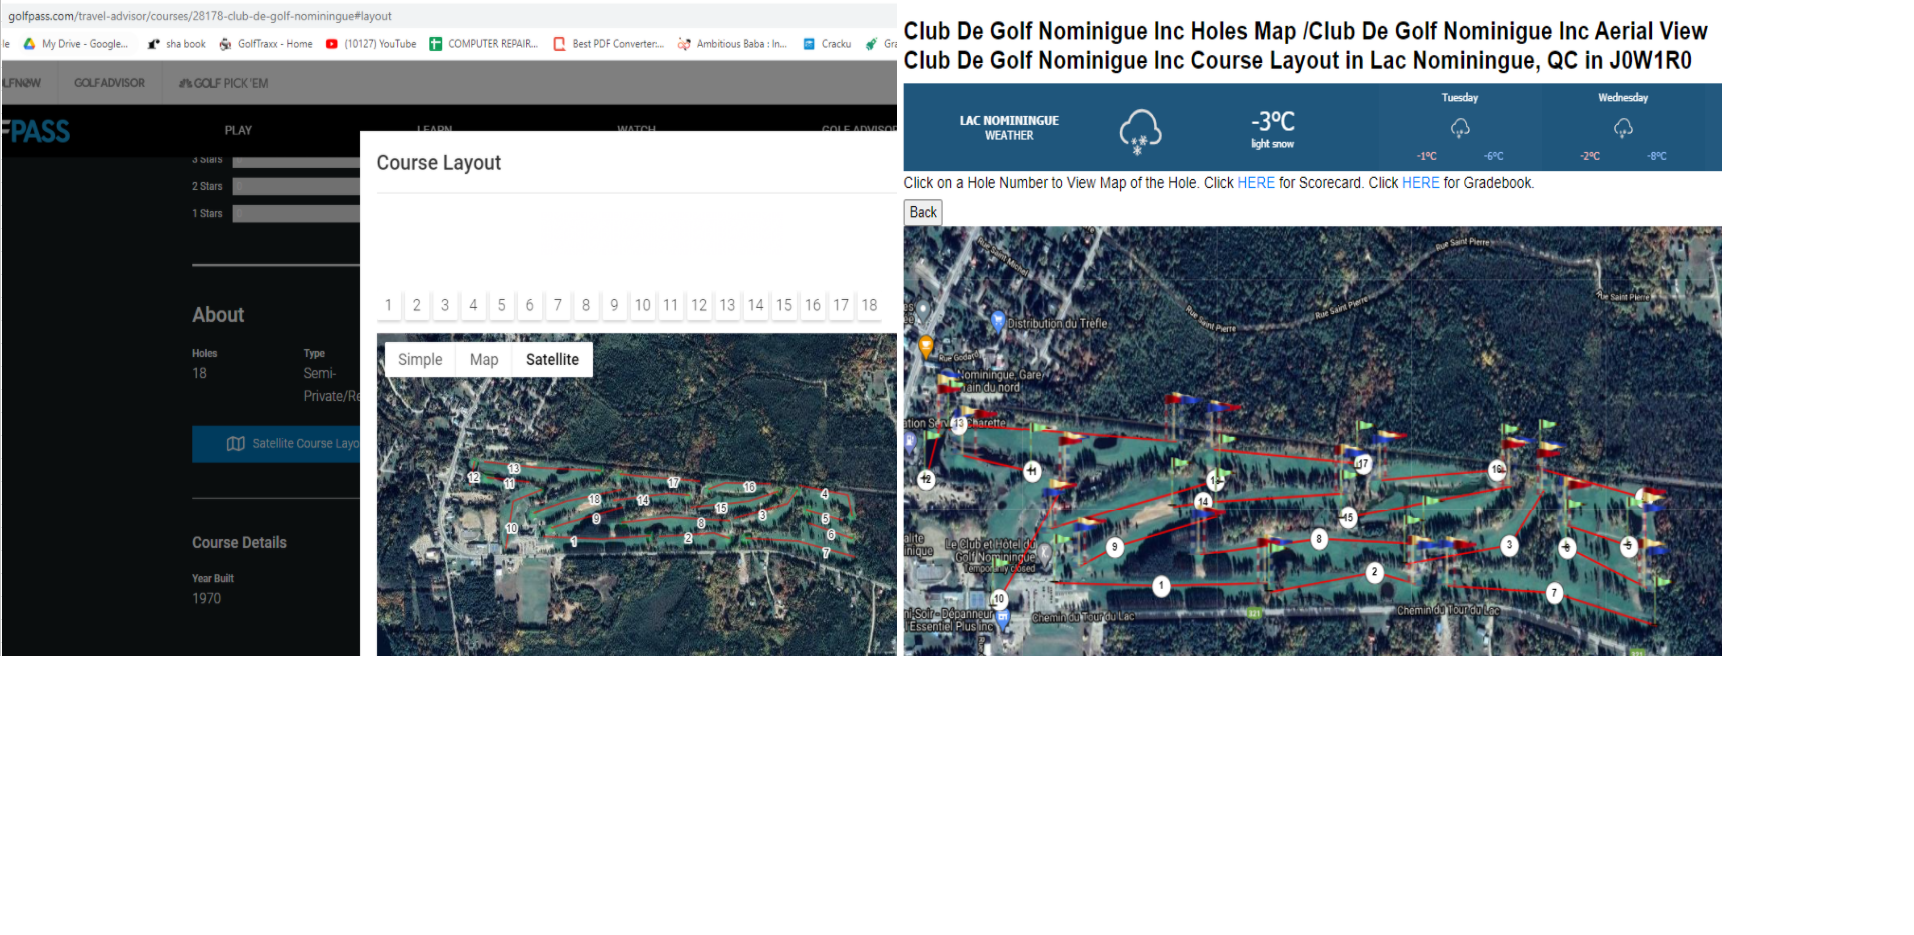Click the golfpass.com address bar URL
This screenshot has width=1914, height=935.
pyautogui.click(x=200, y=16)
